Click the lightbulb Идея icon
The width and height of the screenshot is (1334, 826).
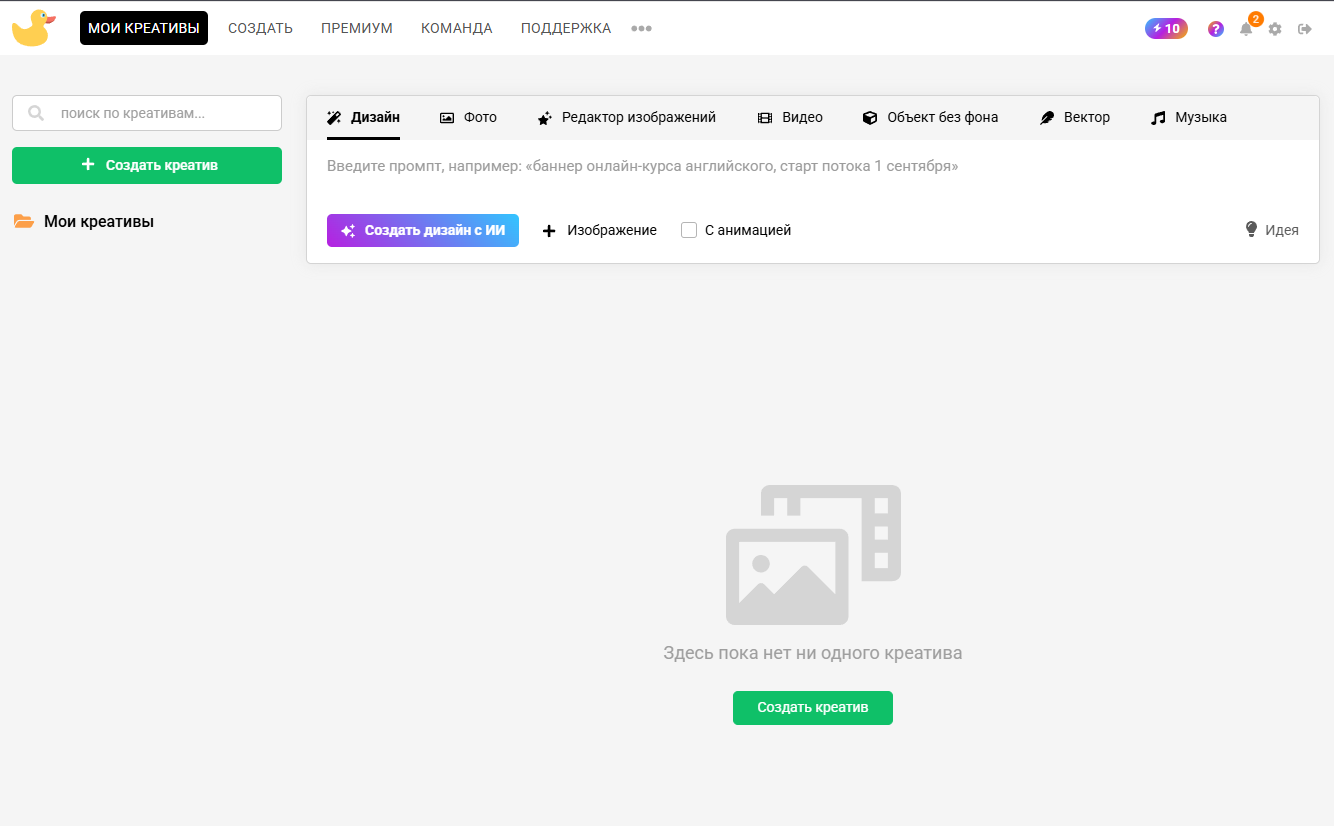coord(1251,229)
